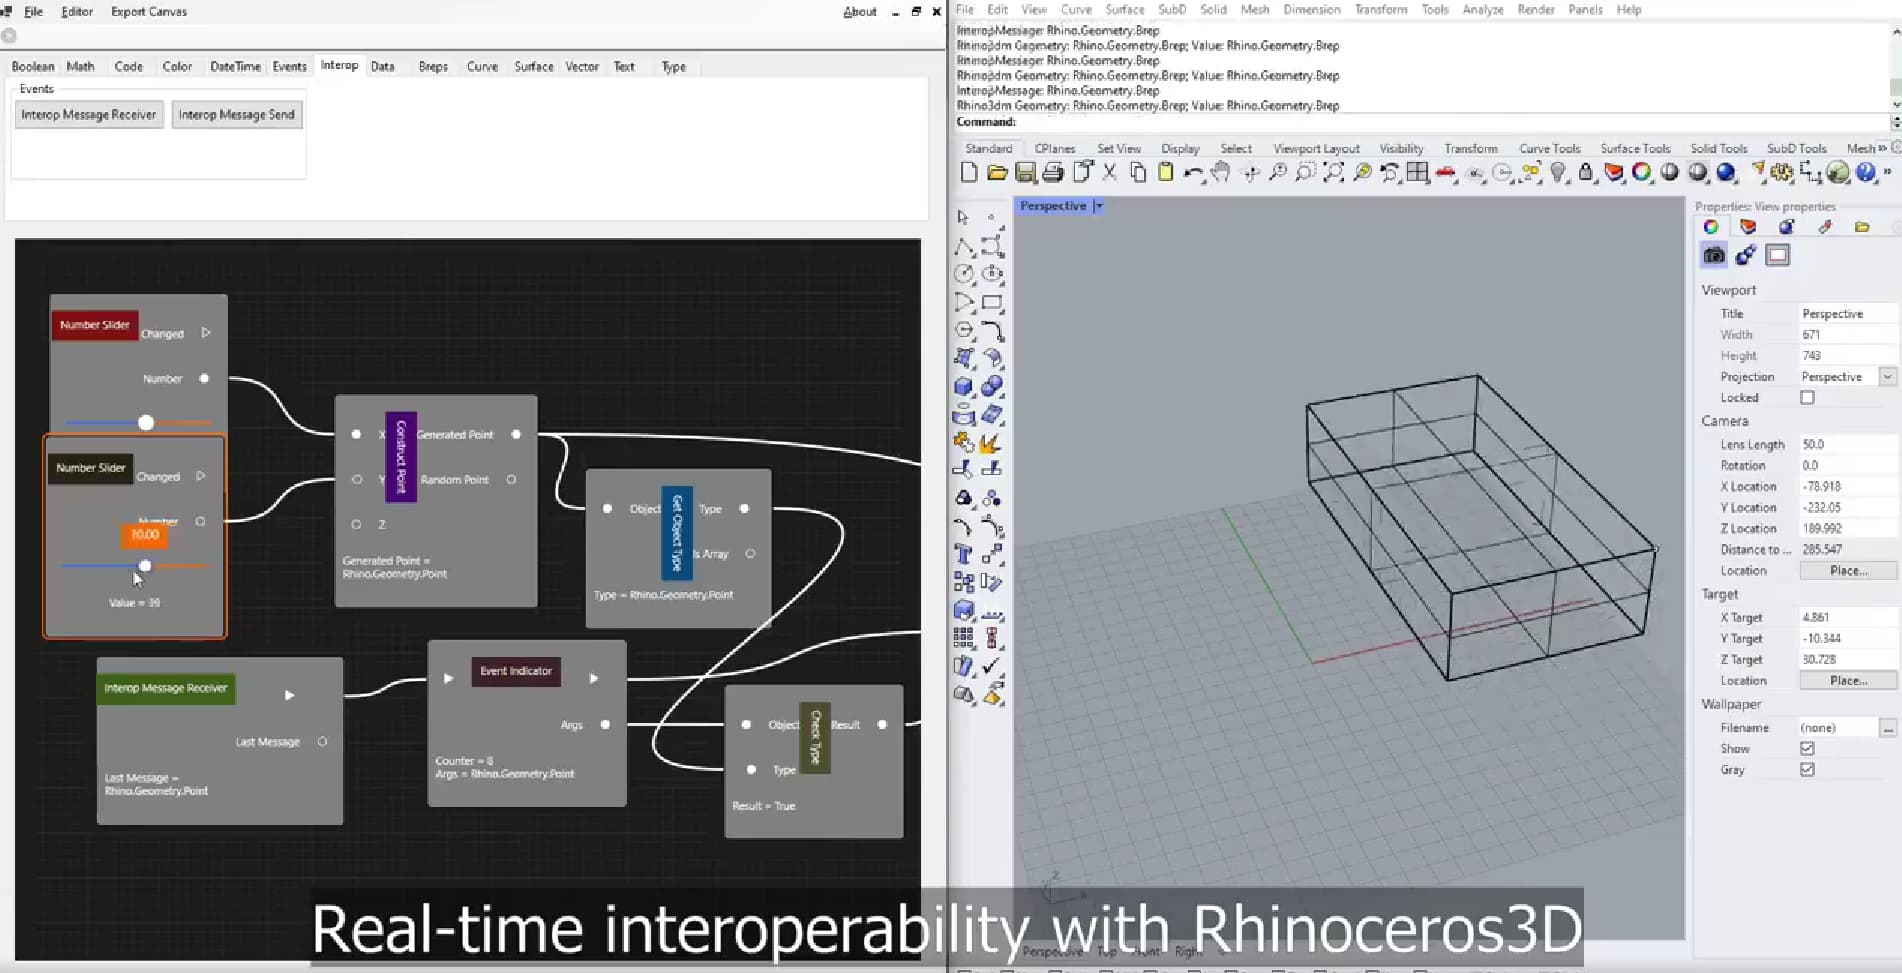Click the selected Number Slider handle at value 10

(145, 566)
